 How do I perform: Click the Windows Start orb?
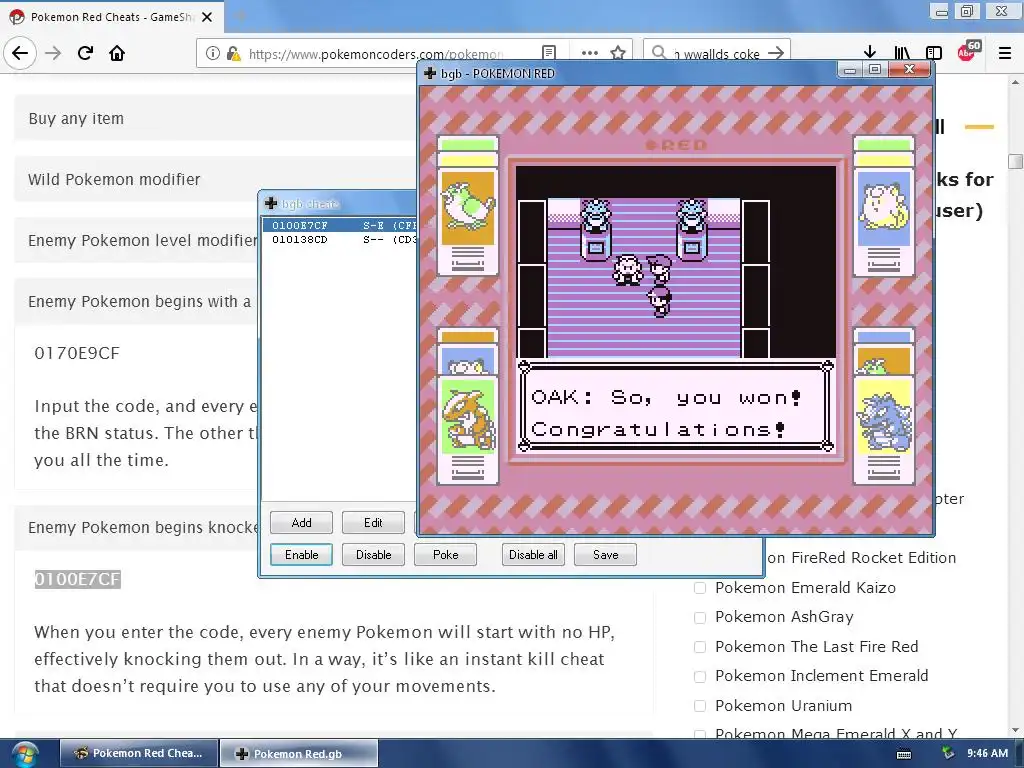24,754
